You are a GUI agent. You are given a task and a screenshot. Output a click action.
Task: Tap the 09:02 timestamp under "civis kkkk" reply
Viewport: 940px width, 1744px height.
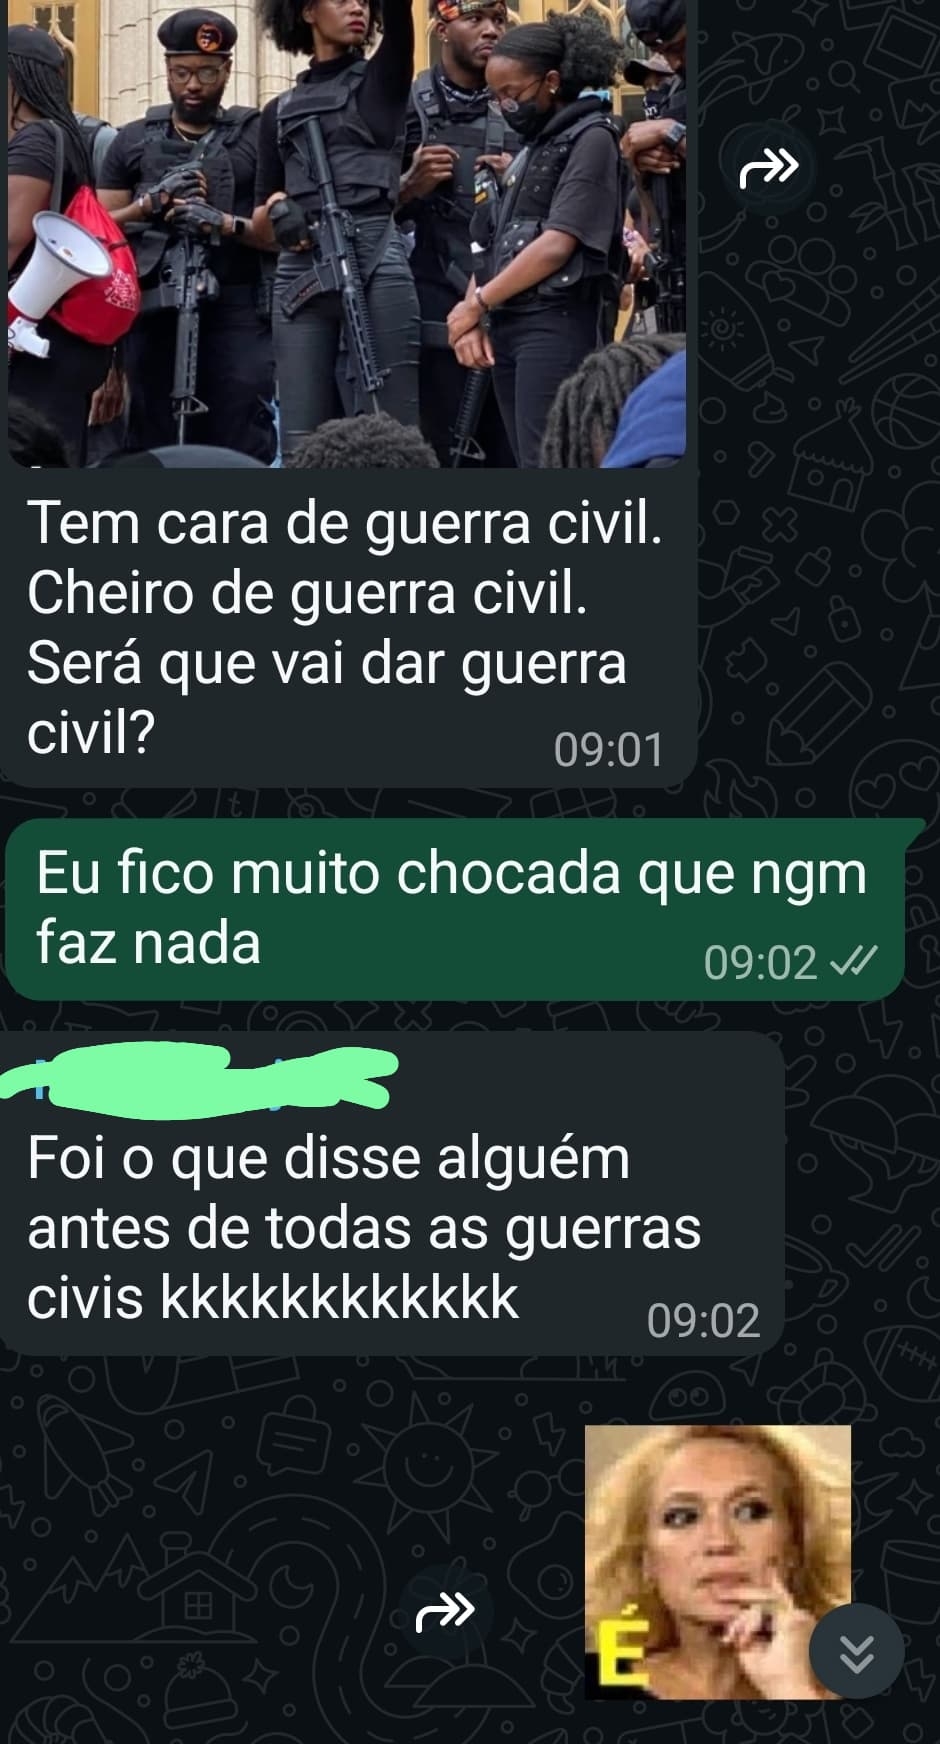tap(703, 1321)
